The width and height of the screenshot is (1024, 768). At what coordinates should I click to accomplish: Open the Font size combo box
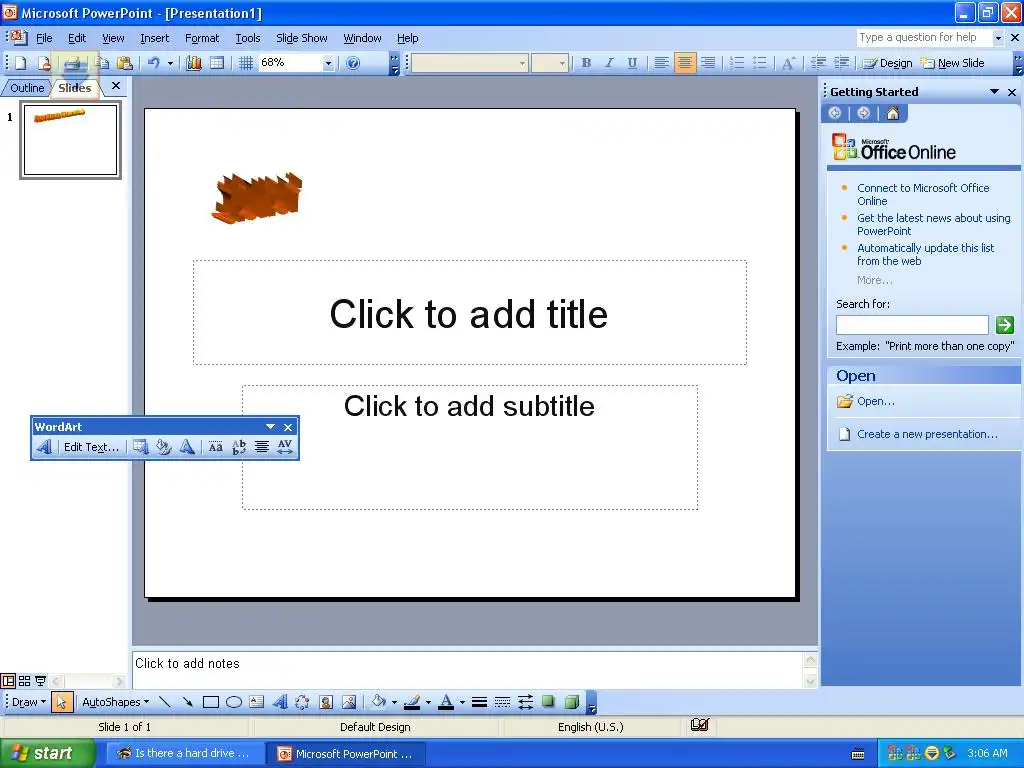click(549, 63)
